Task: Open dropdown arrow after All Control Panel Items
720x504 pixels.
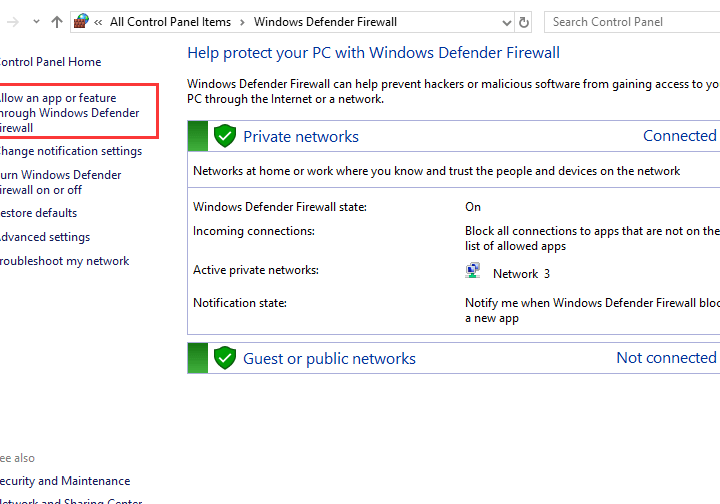Action: click(242, 22)
